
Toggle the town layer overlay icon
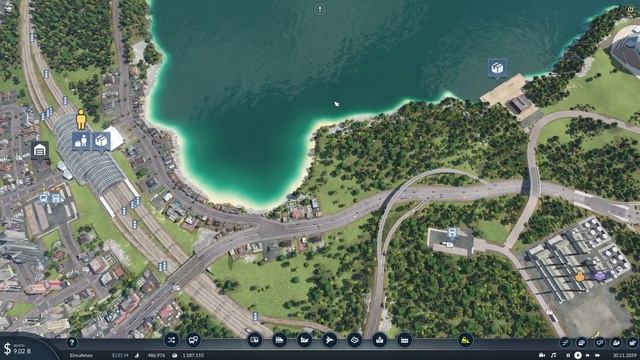616,342
